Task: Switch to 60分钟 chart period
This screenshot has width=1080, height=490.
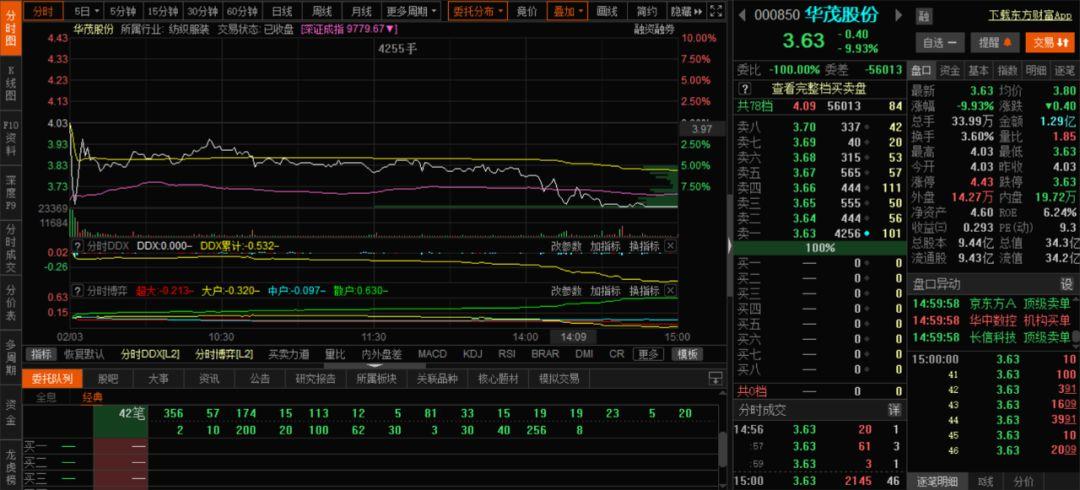Action: [x=242, y=11]
